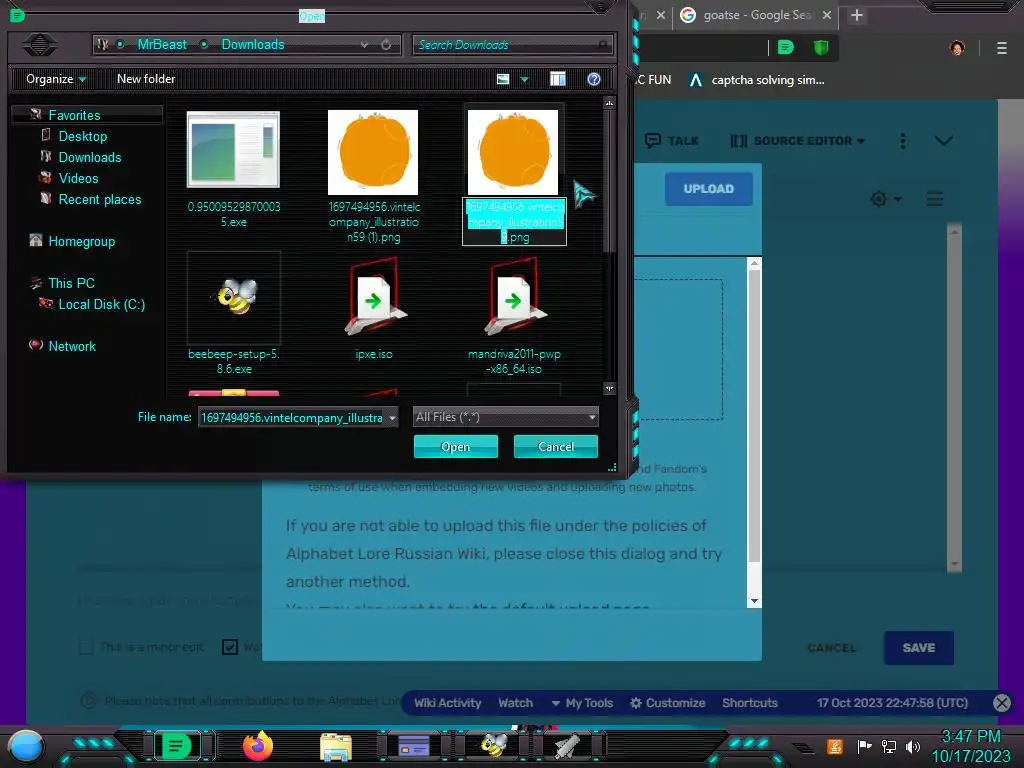This screenshot has height=768, width=1024.
Task: Toggle the preview pane icon
Action: pos(558,79)
